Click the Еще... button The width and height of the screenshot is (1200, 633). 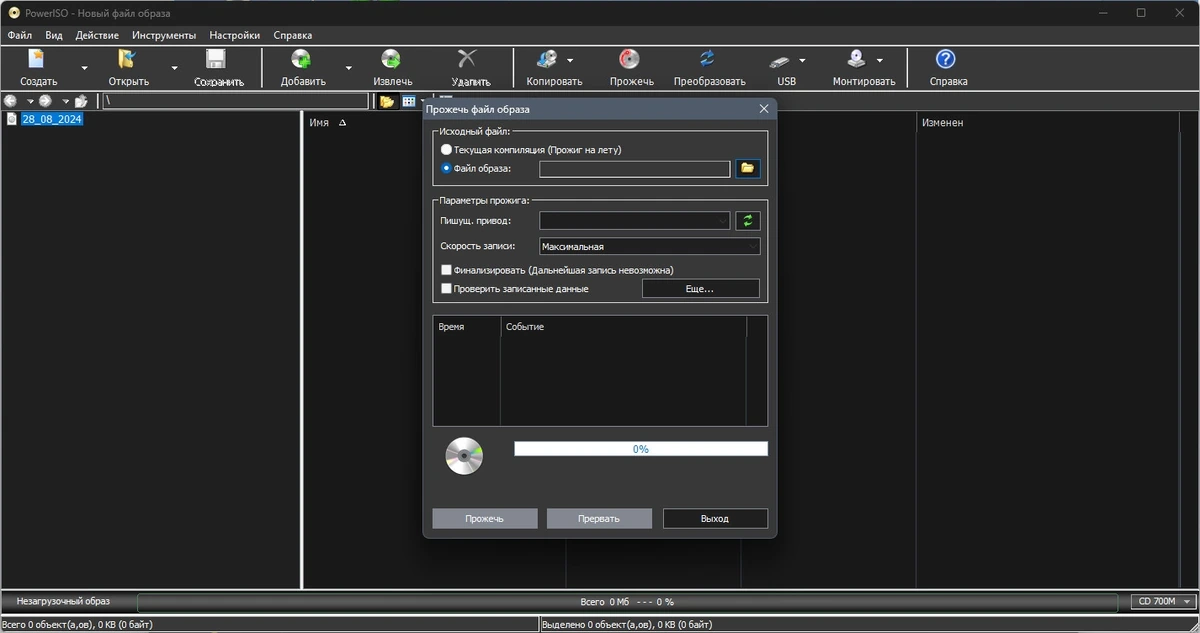click(x=700, y=288)
